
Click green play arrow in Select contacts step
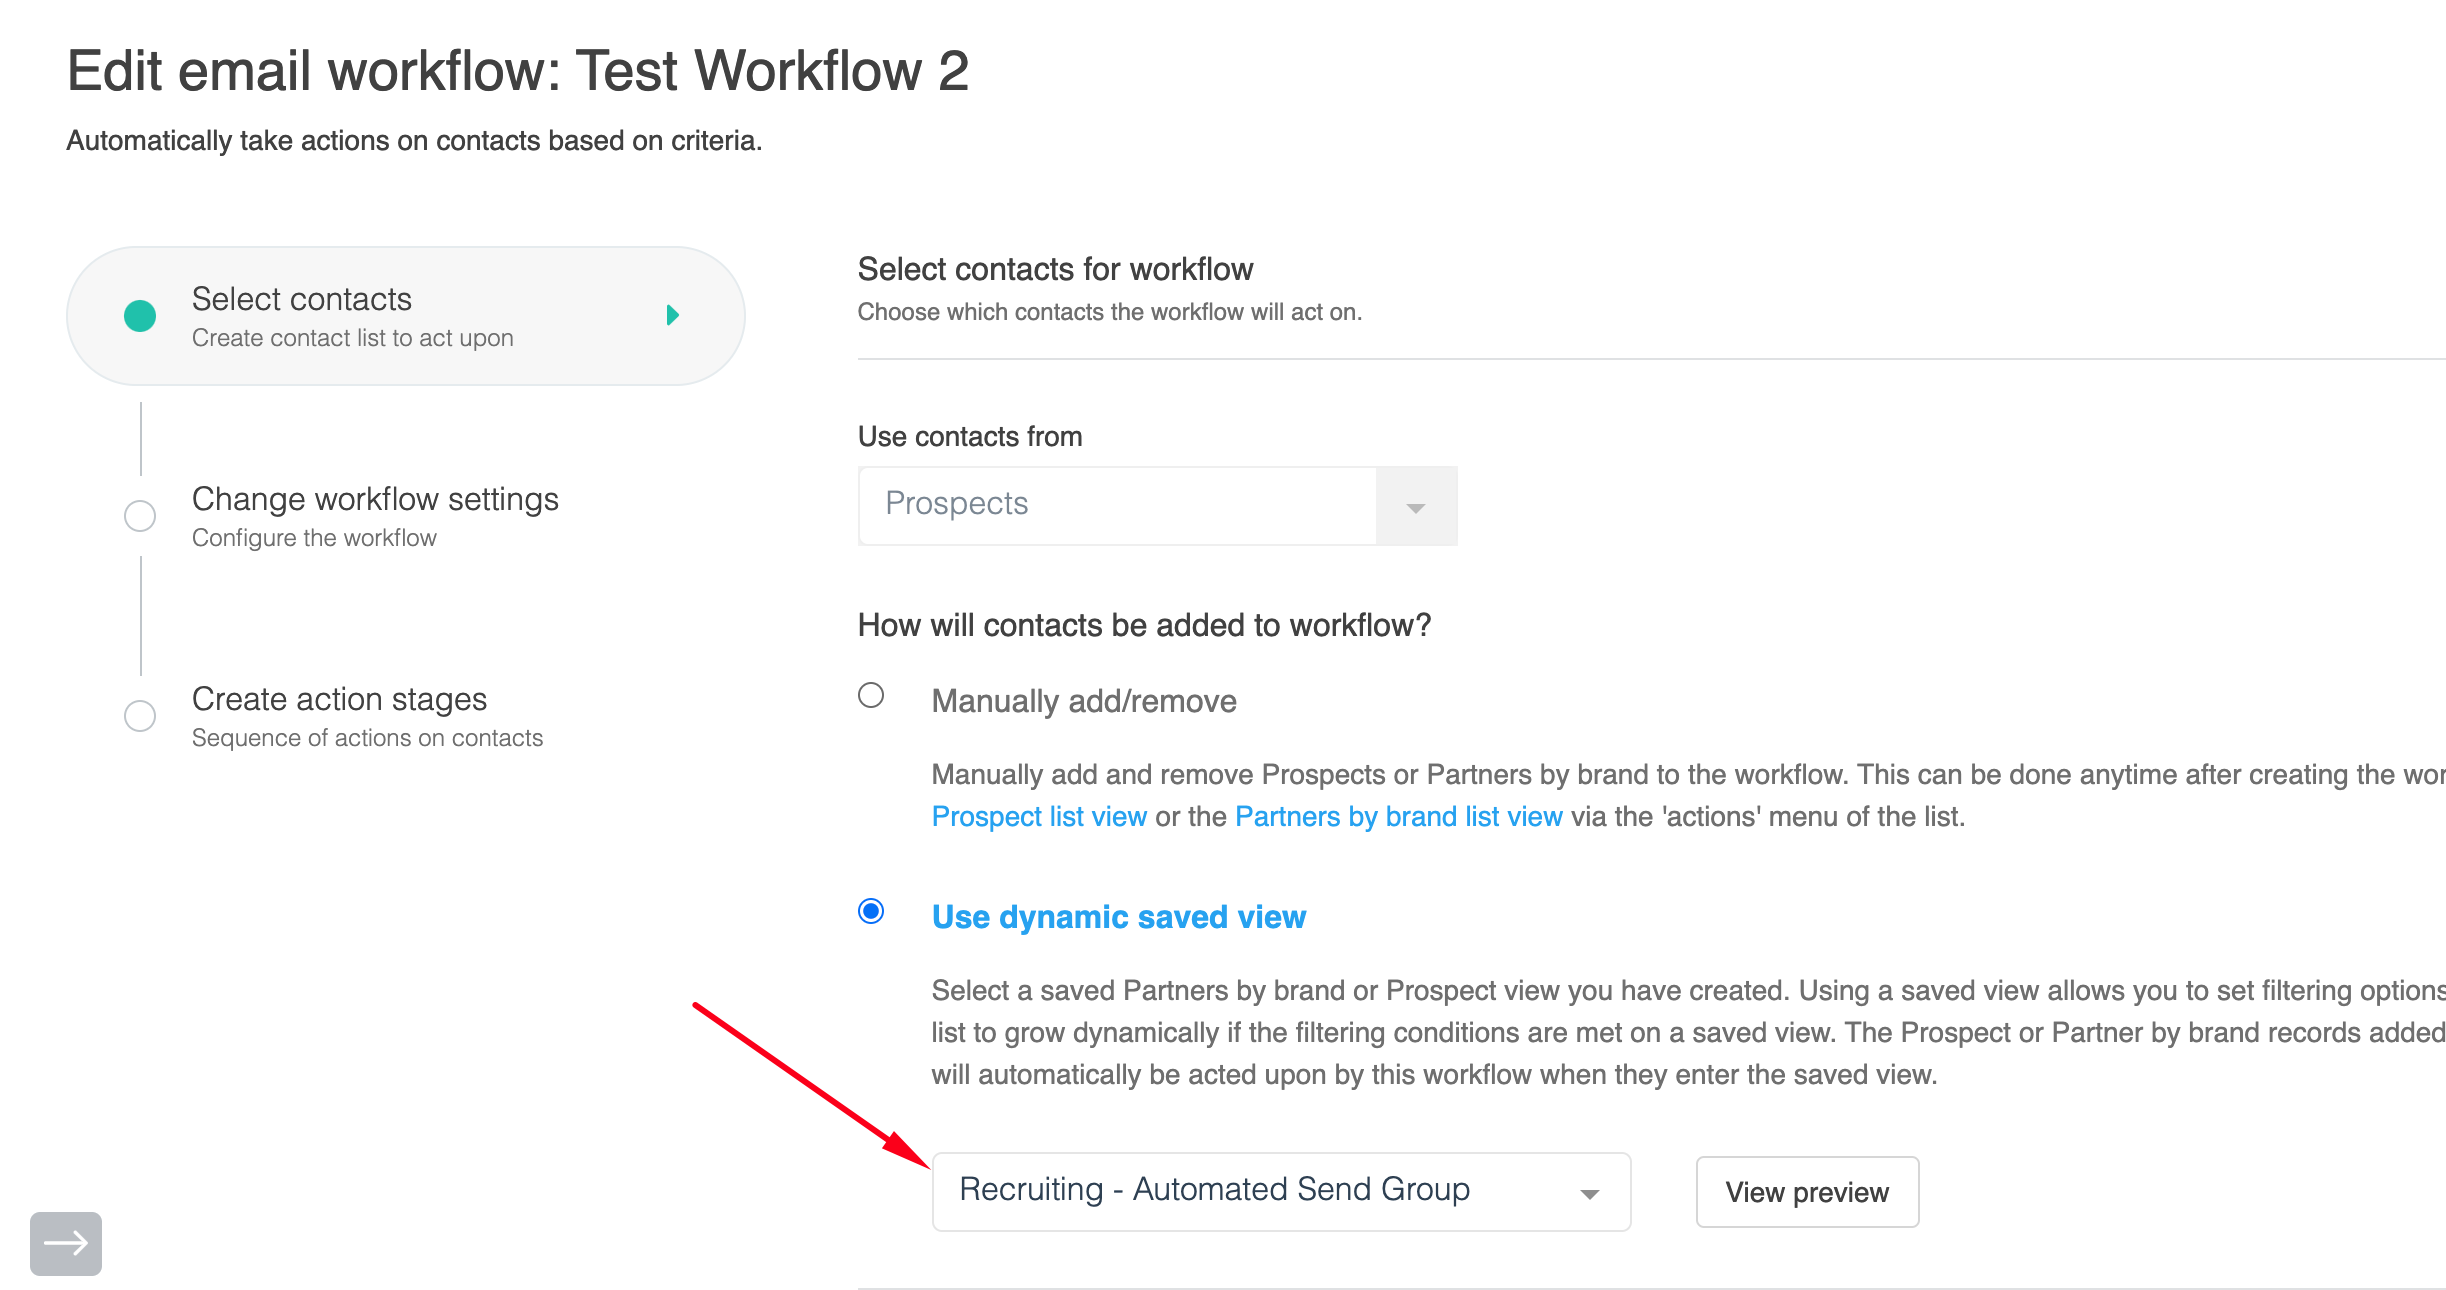coord(673,315)
